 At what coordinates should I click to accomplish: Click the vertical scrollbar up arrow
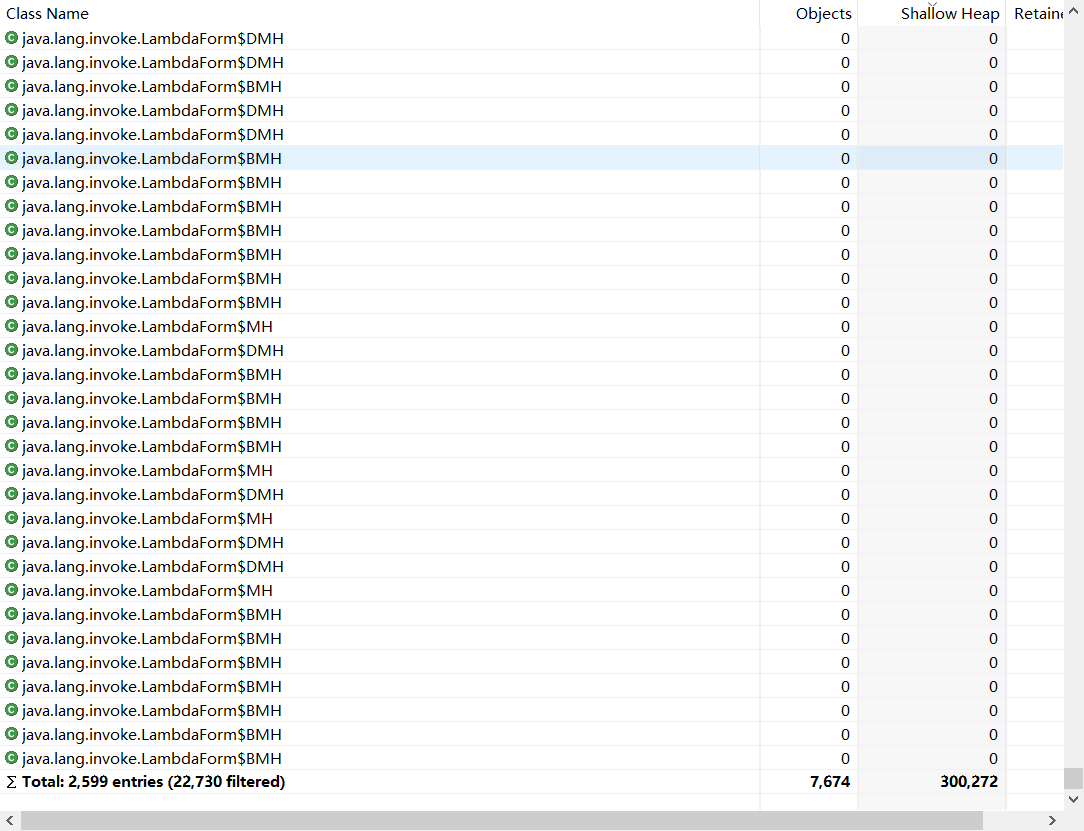tap(1073, 12)
